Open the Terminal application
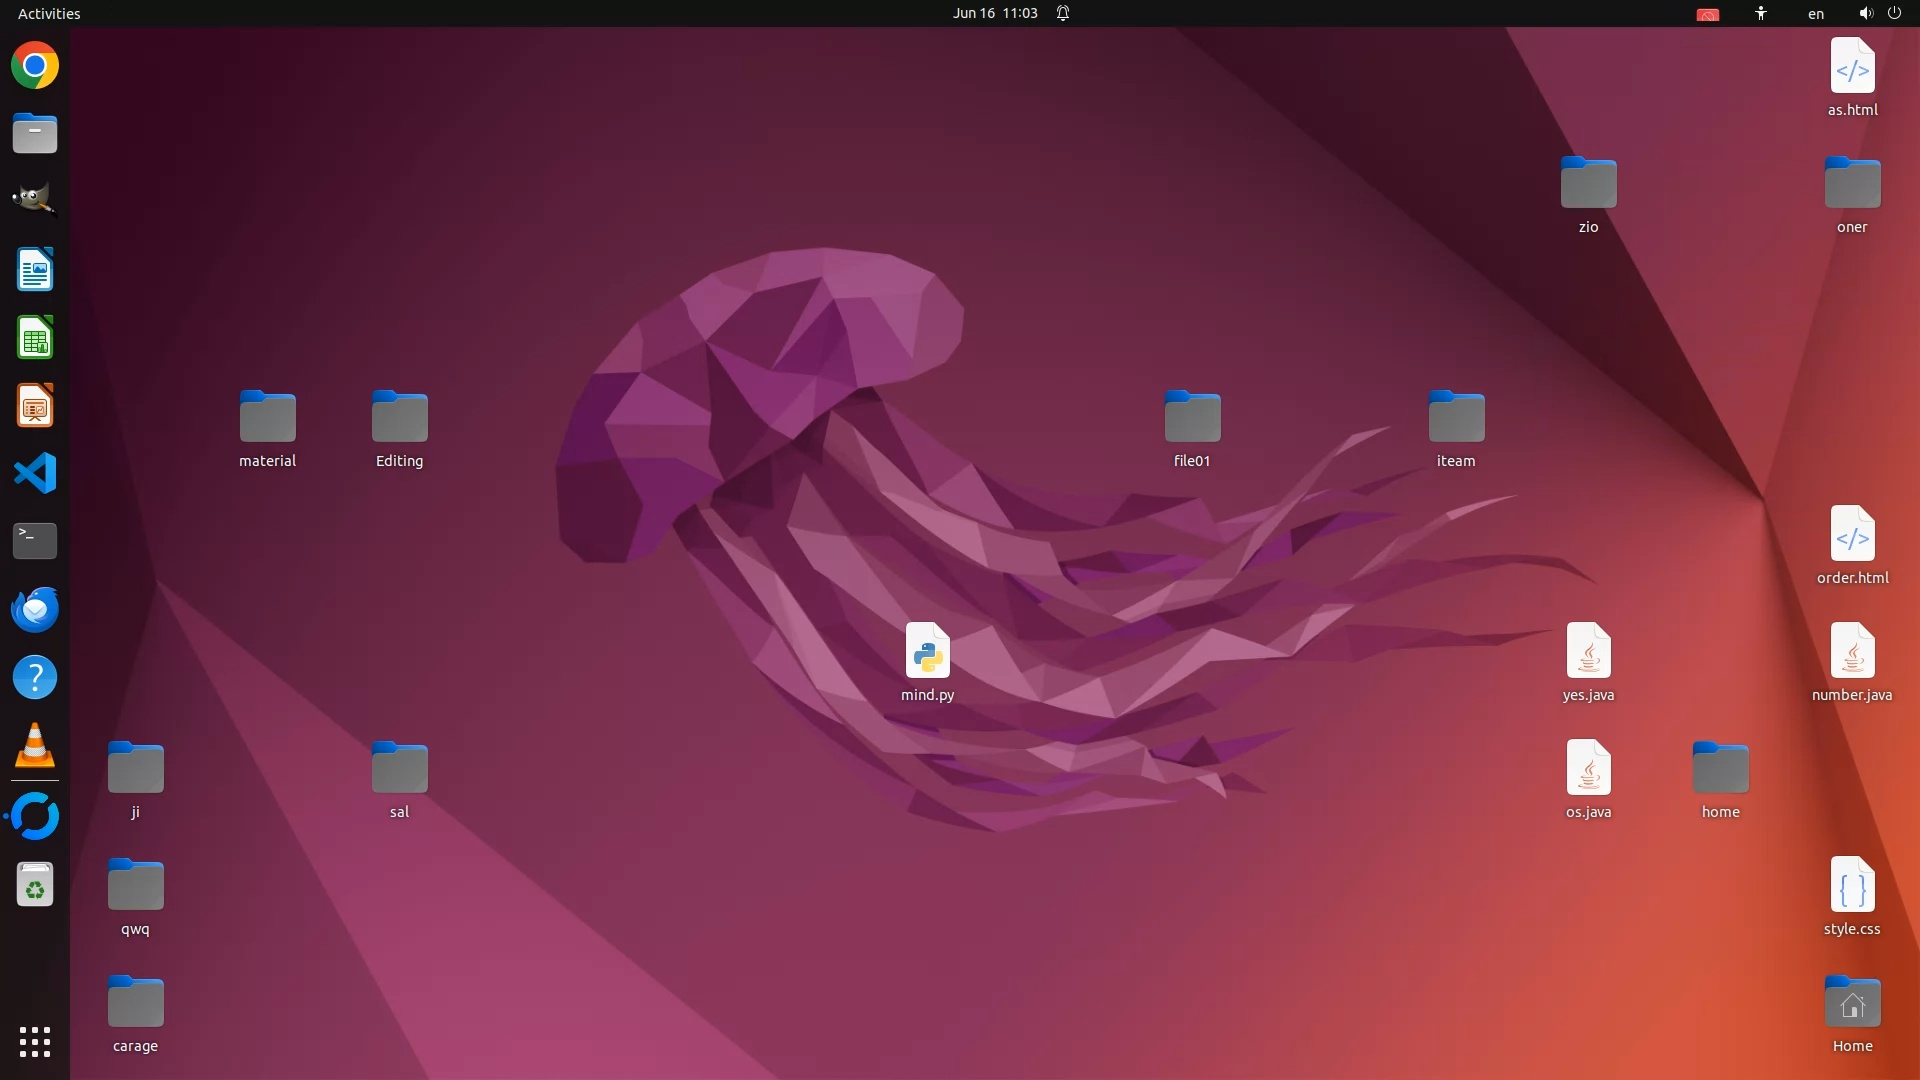1920x1080 pixels. tap(35, 541)
